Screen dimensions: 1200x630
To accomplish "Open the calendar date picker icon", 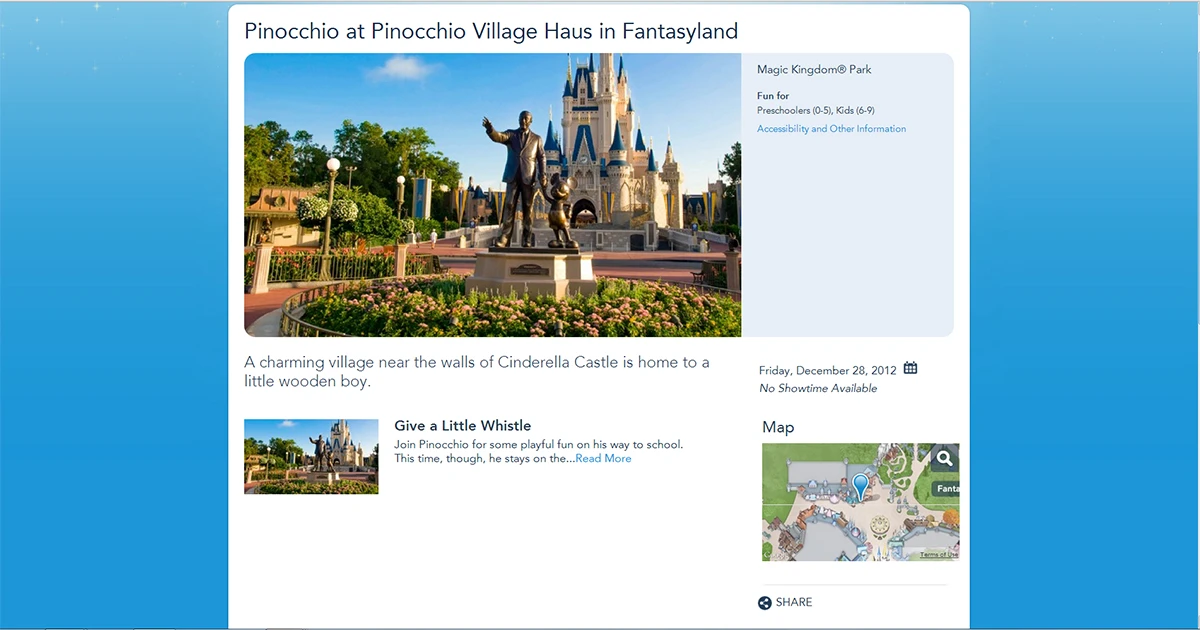I will click(x=910, y=368).
